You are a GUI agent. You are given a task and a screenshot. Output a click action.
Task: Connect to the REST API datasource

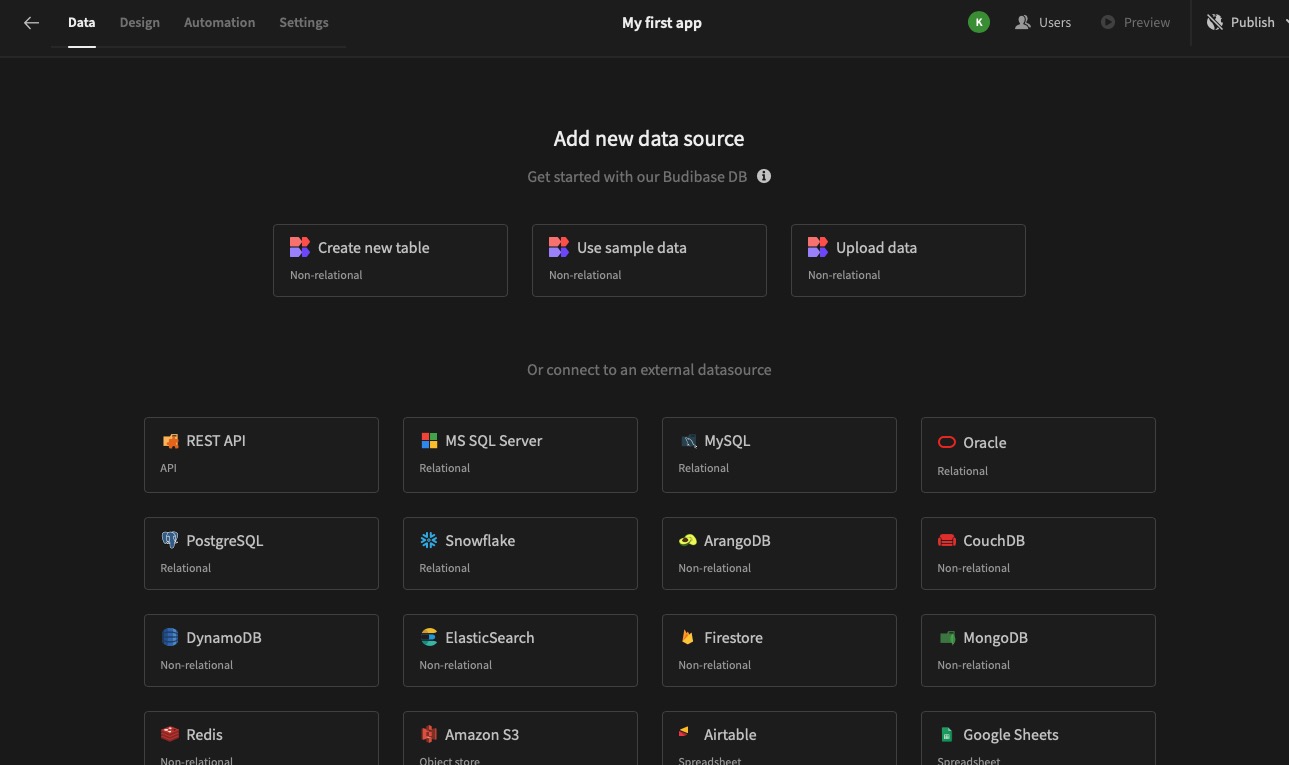click(261, 455)
